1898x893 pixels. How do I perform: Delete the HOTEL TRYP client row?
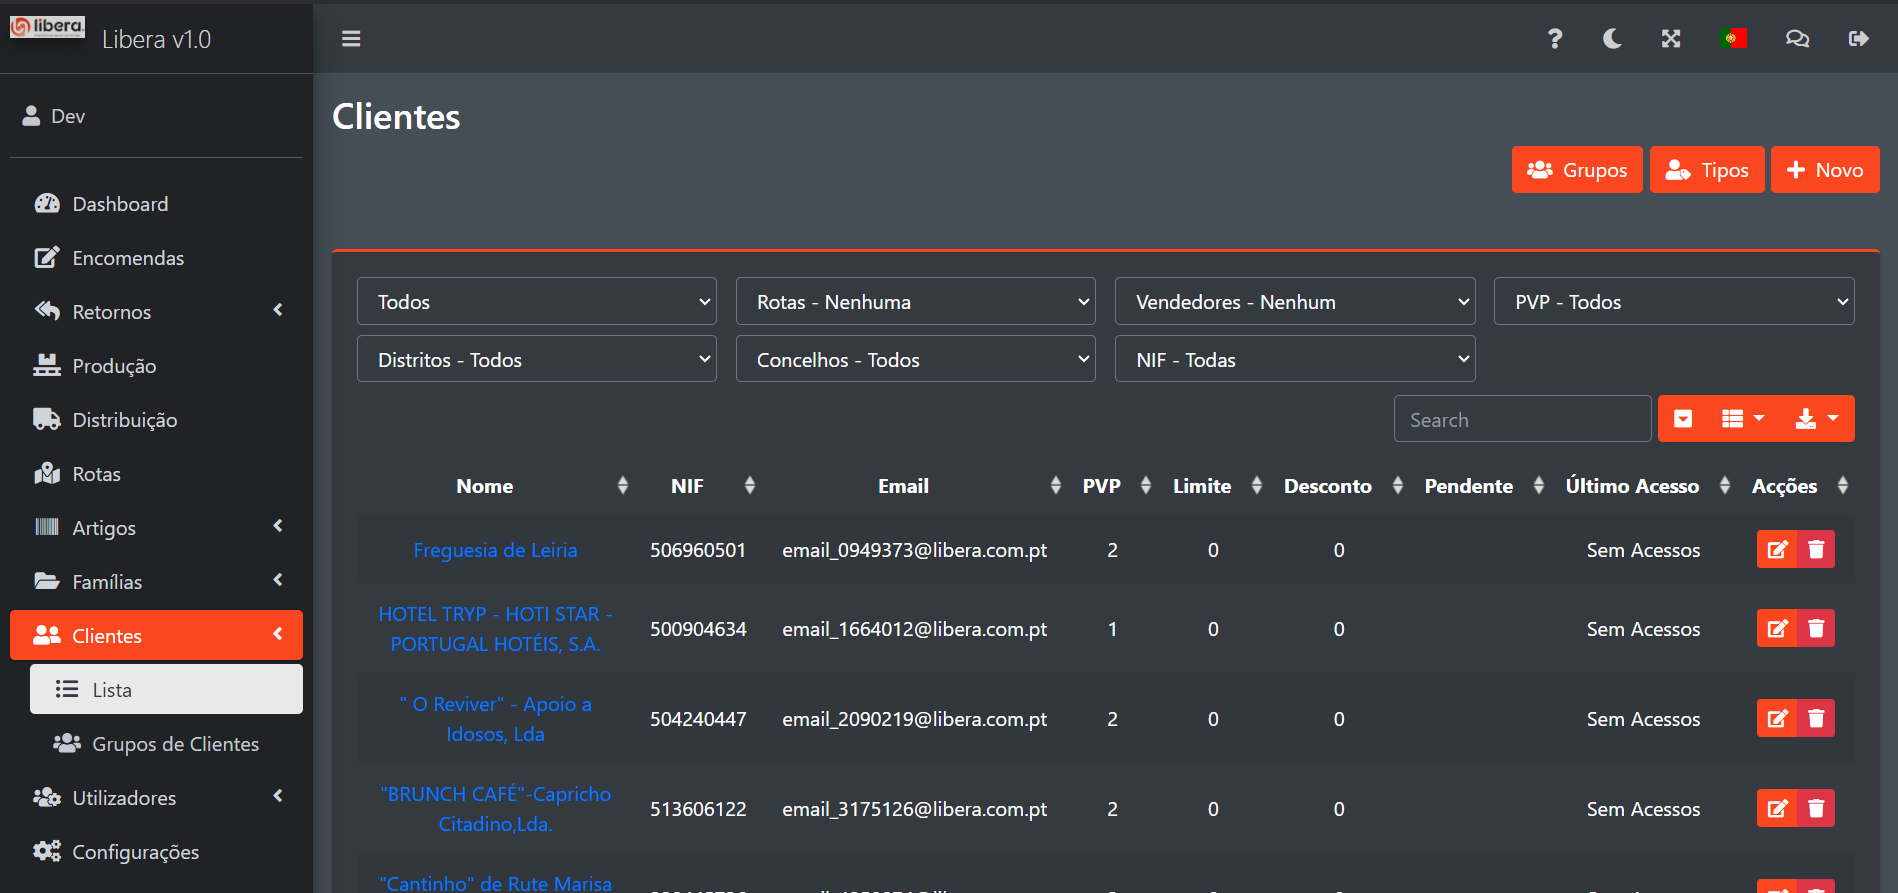(1816, 628)
